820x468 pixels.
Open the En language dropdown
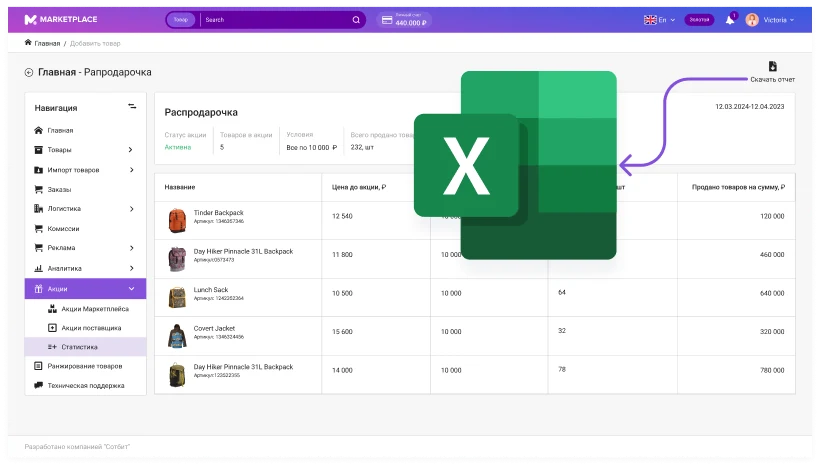tap(659, 20)
